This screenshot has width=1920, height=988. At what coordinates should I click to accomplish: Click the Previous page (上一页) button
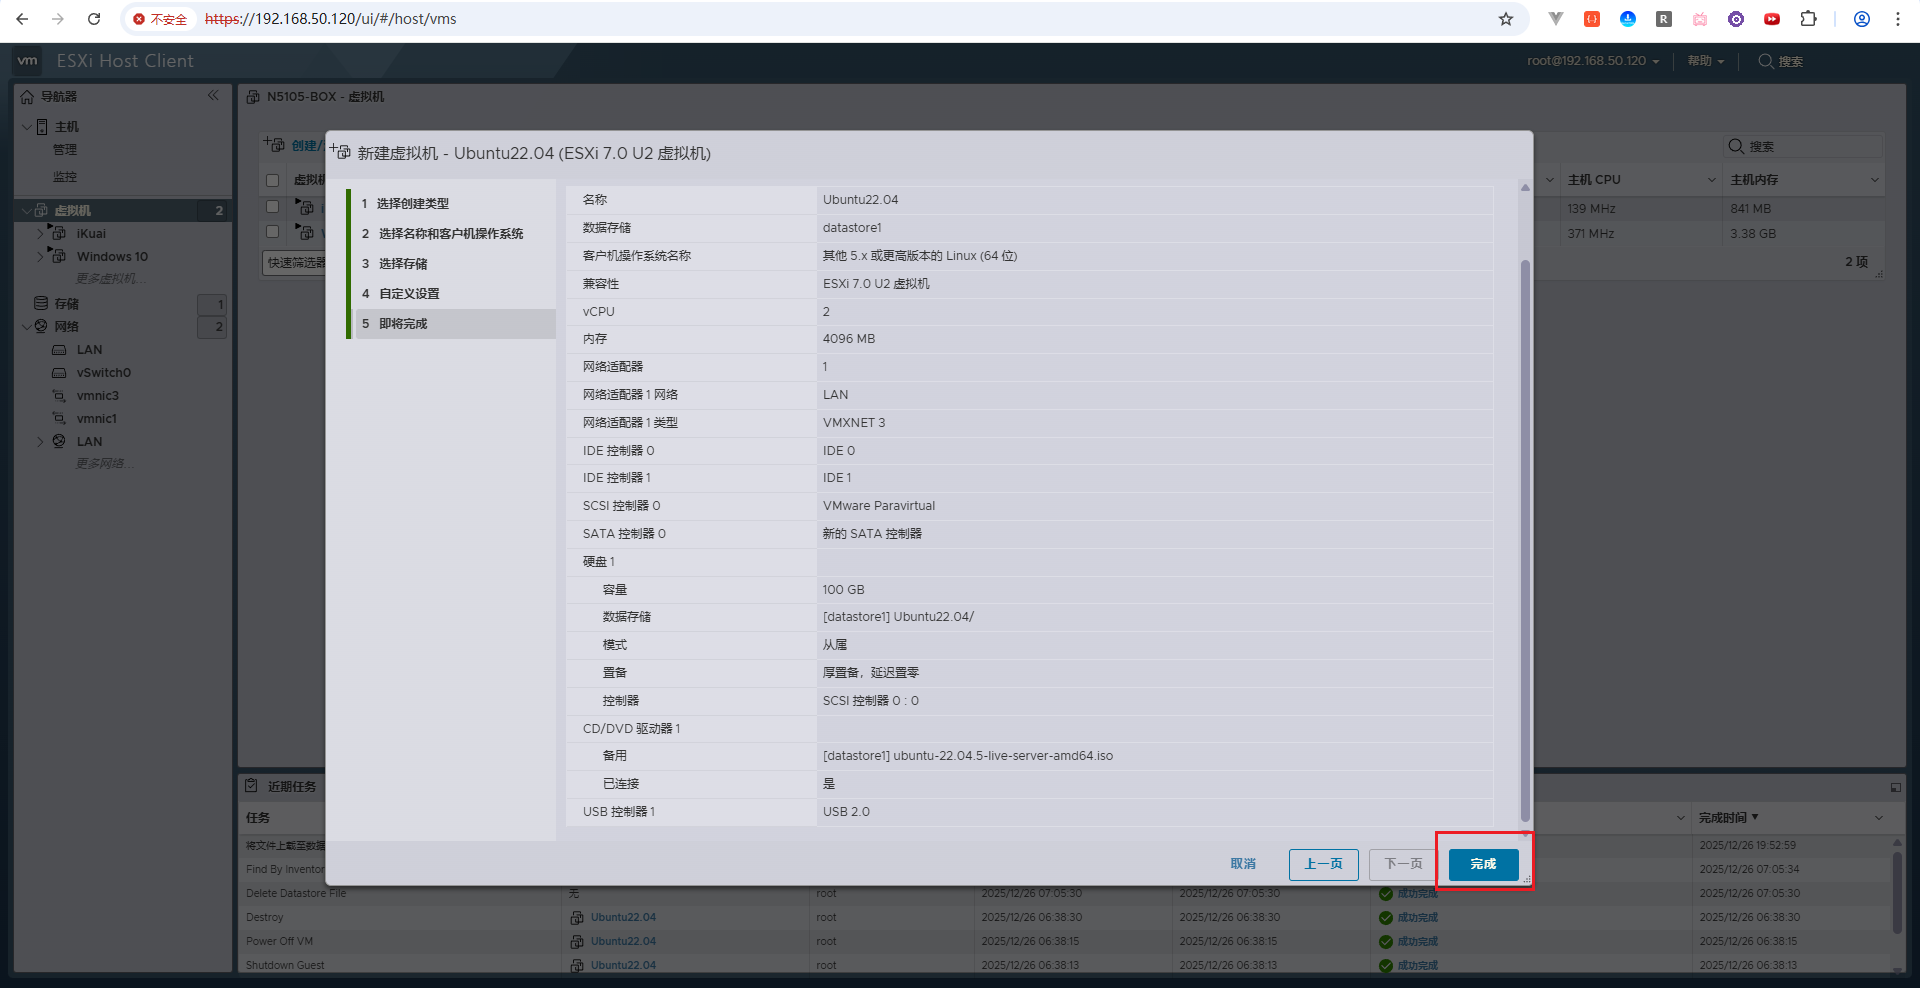pos(1323,864)
